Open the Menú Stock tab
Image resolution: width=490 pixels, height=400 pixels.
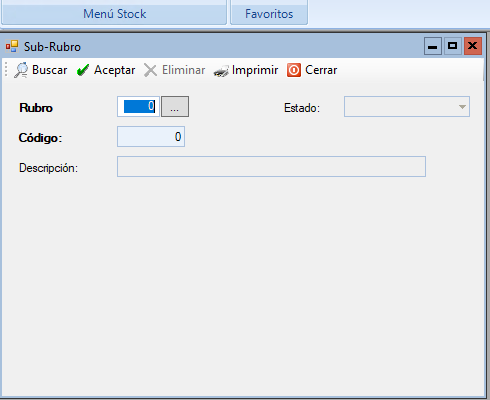pyautogui.click(x=114, y=14)
